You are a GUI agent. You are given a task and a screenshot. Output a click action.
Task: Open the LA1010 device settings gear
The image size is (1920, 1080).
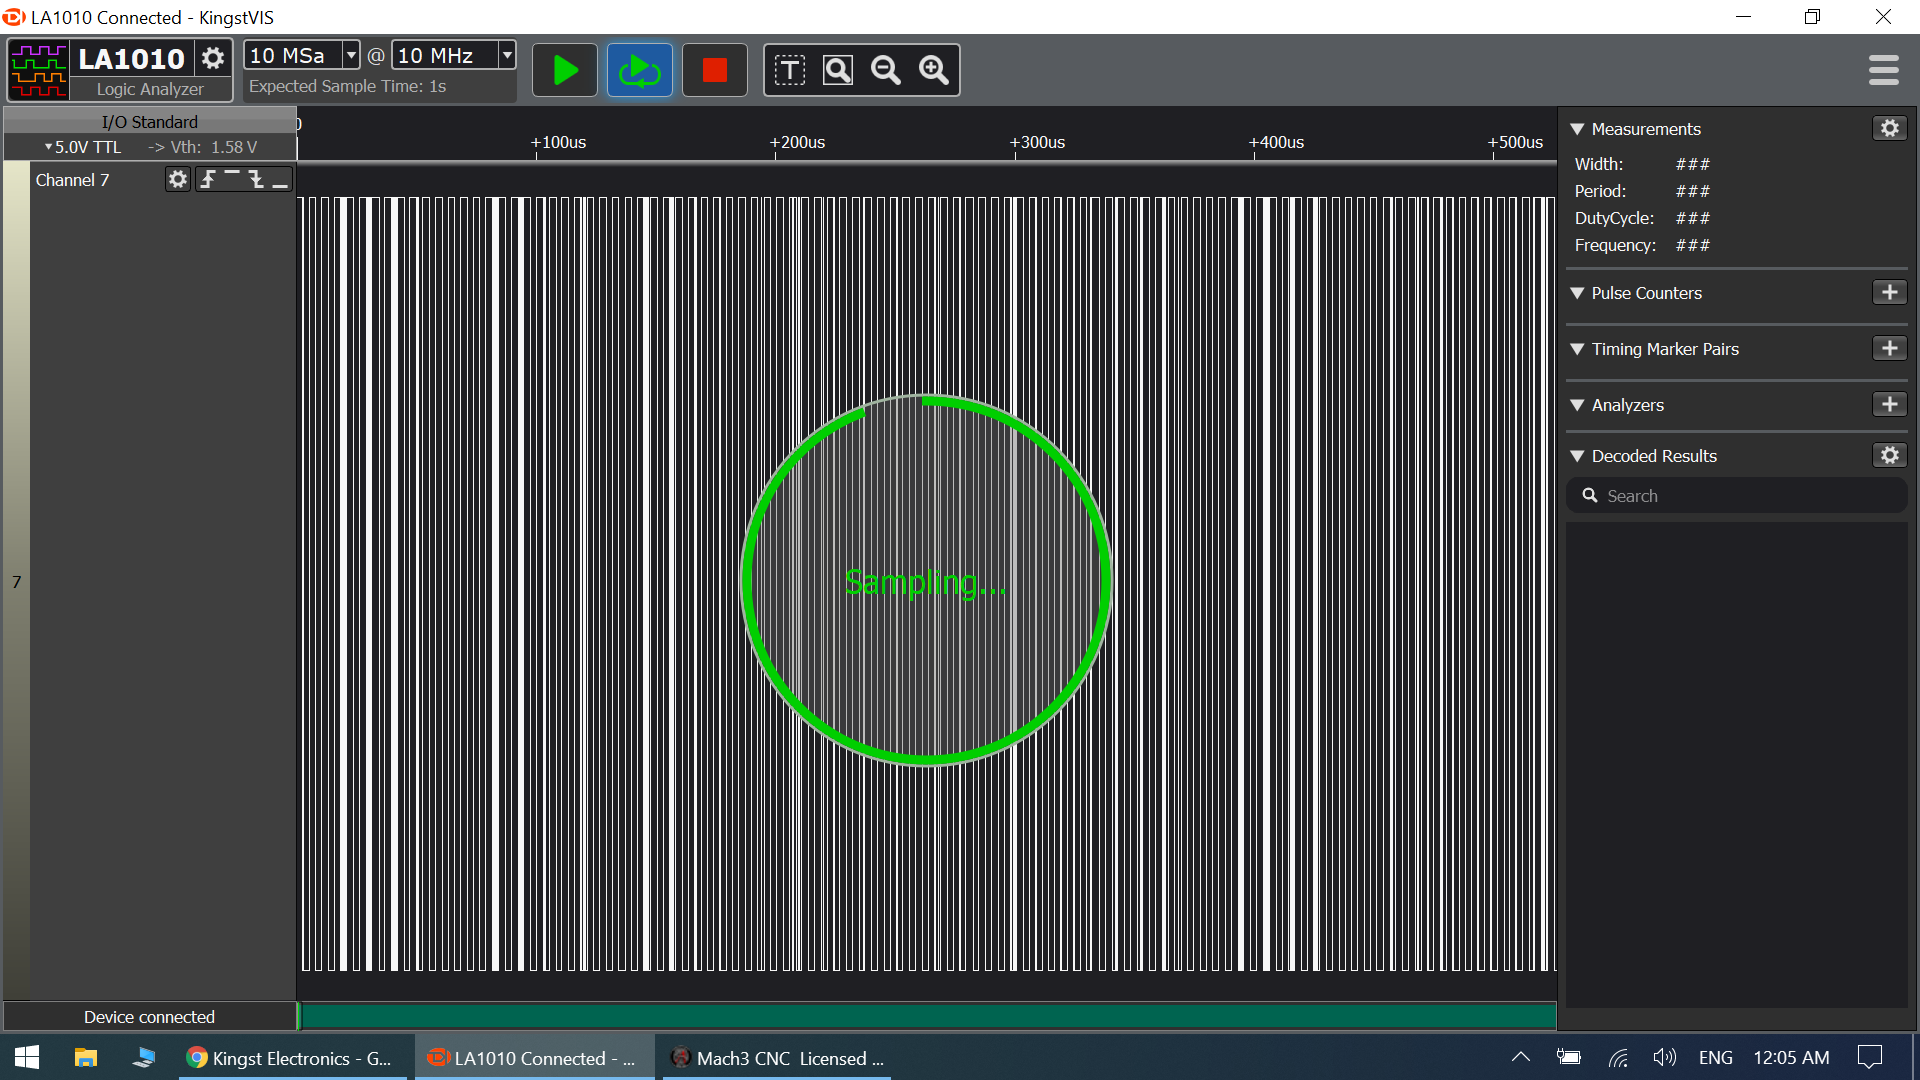[213, 58]
